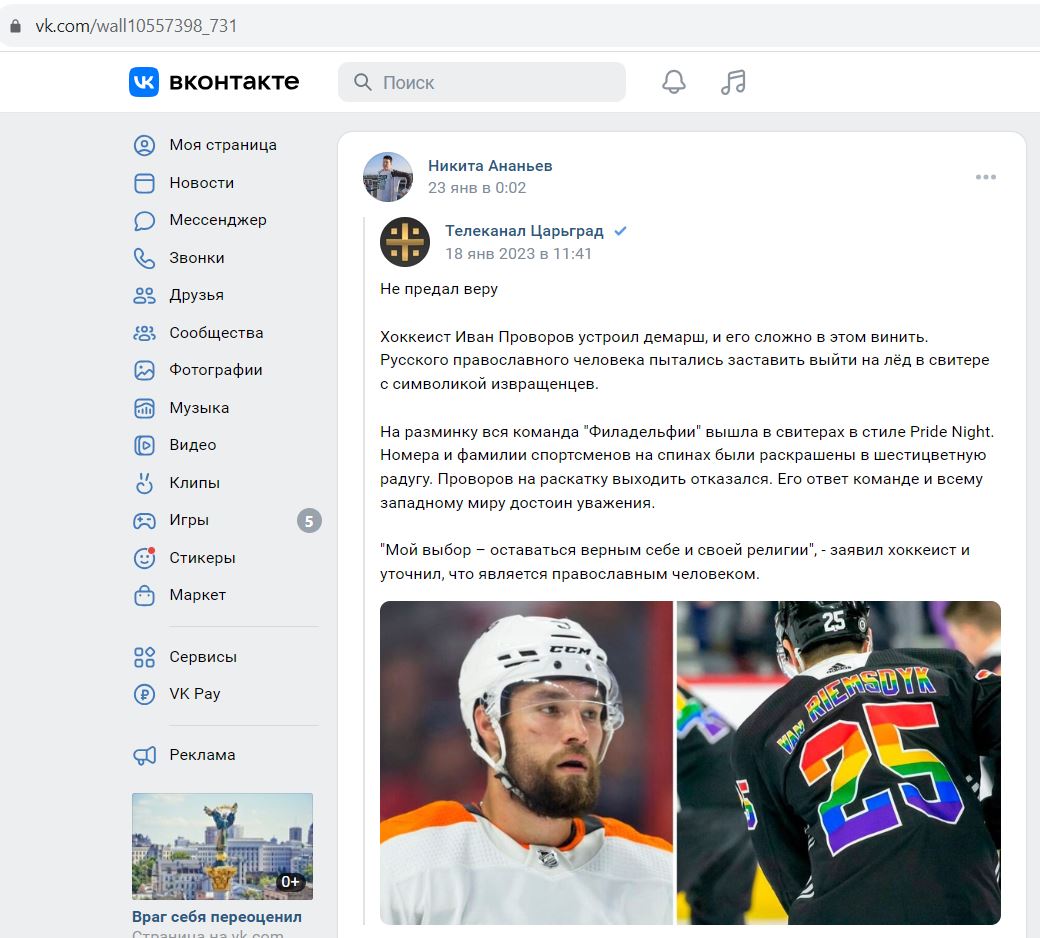Viewport: 1040px width, 938px height.
Task: Open the sidebar ad monument image
Action: point(222,846)
